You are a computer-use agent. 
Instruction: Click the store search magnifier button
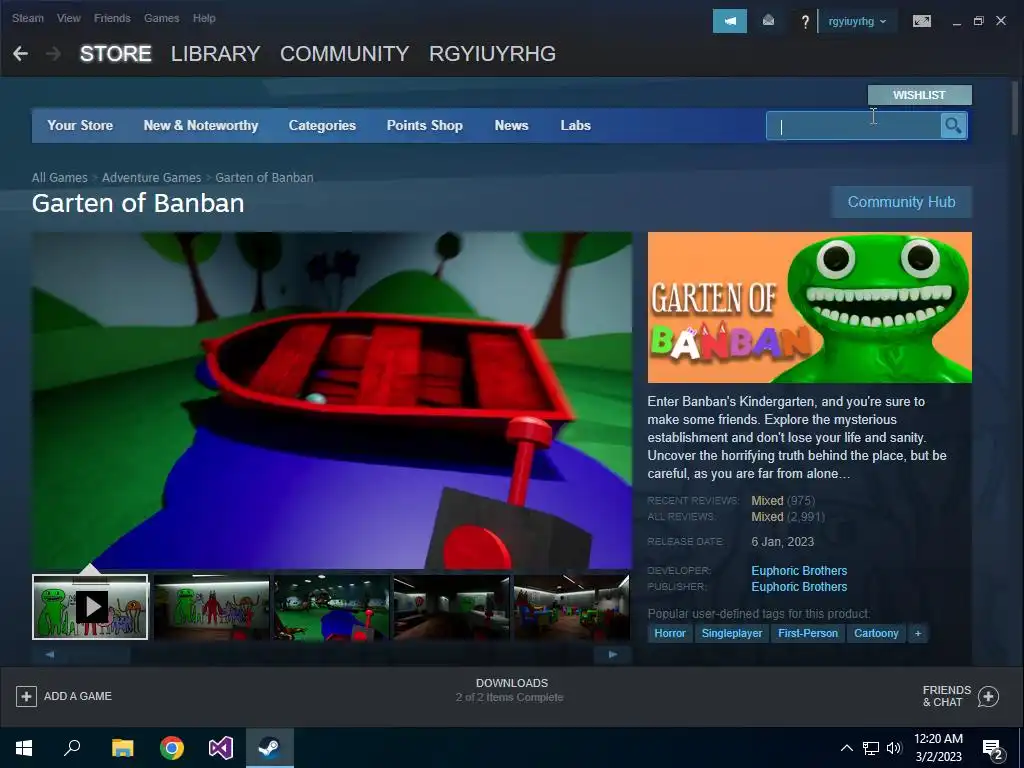pos(953,125)
